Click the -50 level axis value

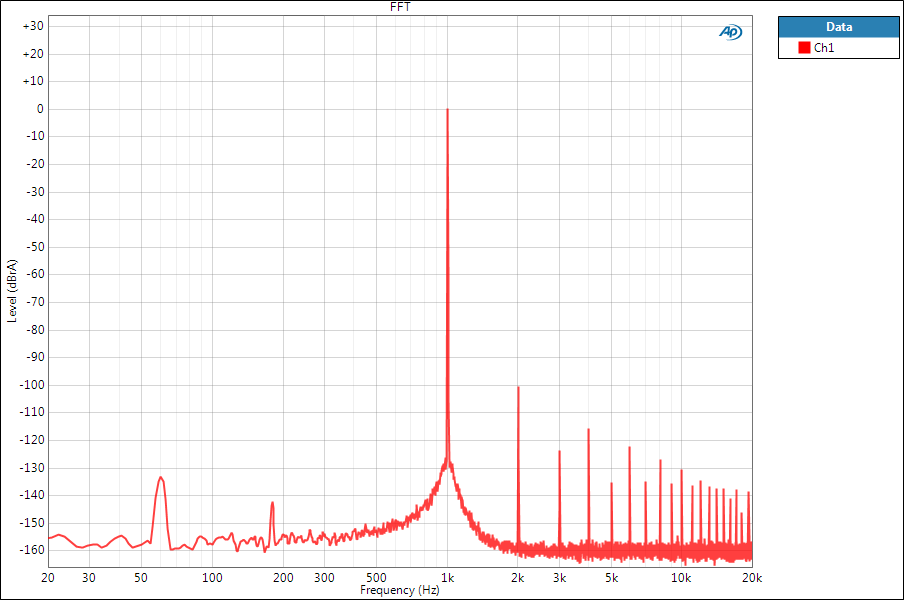tap(35, 247)
